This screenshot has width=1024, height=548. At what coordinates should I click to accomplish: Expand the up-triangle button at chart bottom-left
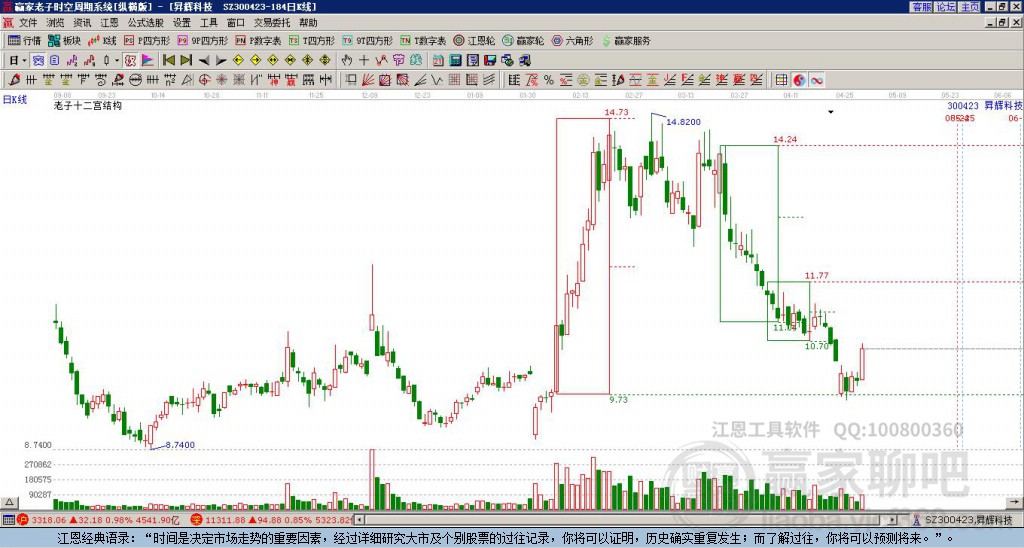(x=8, y=502)
